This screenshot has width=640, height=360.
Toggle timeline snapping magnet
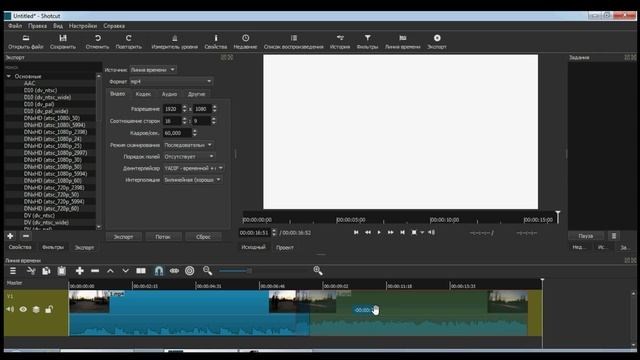(x=159, y=271)
